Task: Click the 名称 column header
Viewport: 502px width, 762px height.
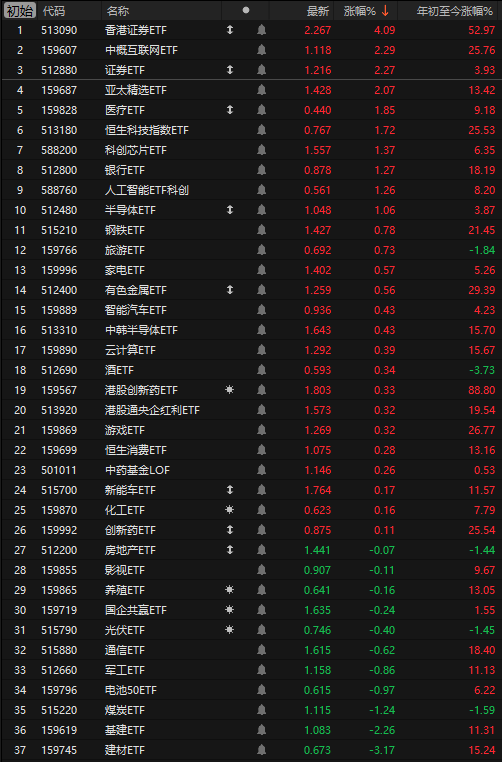Action: [x=118, y=11]
